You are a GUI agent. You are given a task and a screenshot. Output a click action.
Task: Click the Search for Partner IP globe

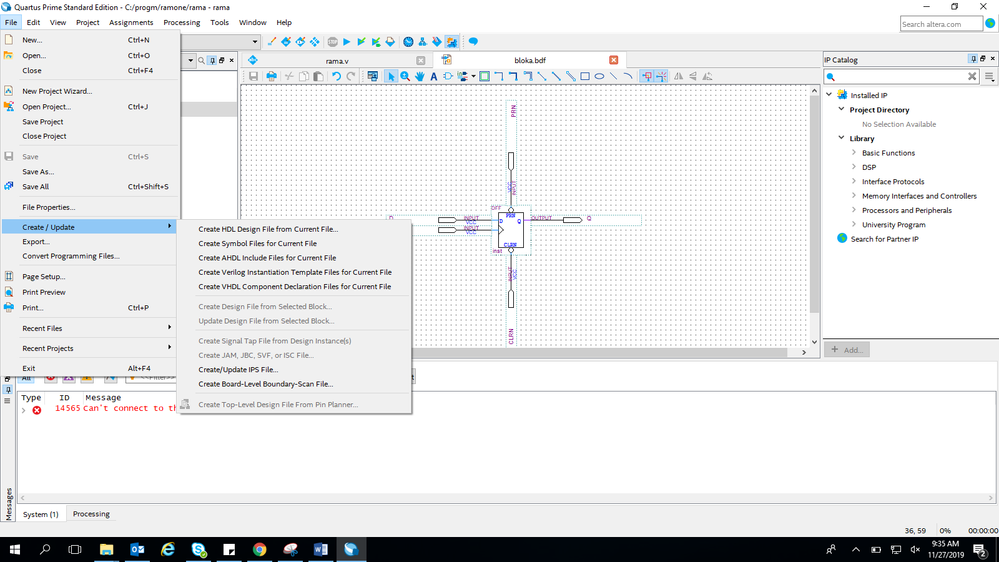coord(842,239)
